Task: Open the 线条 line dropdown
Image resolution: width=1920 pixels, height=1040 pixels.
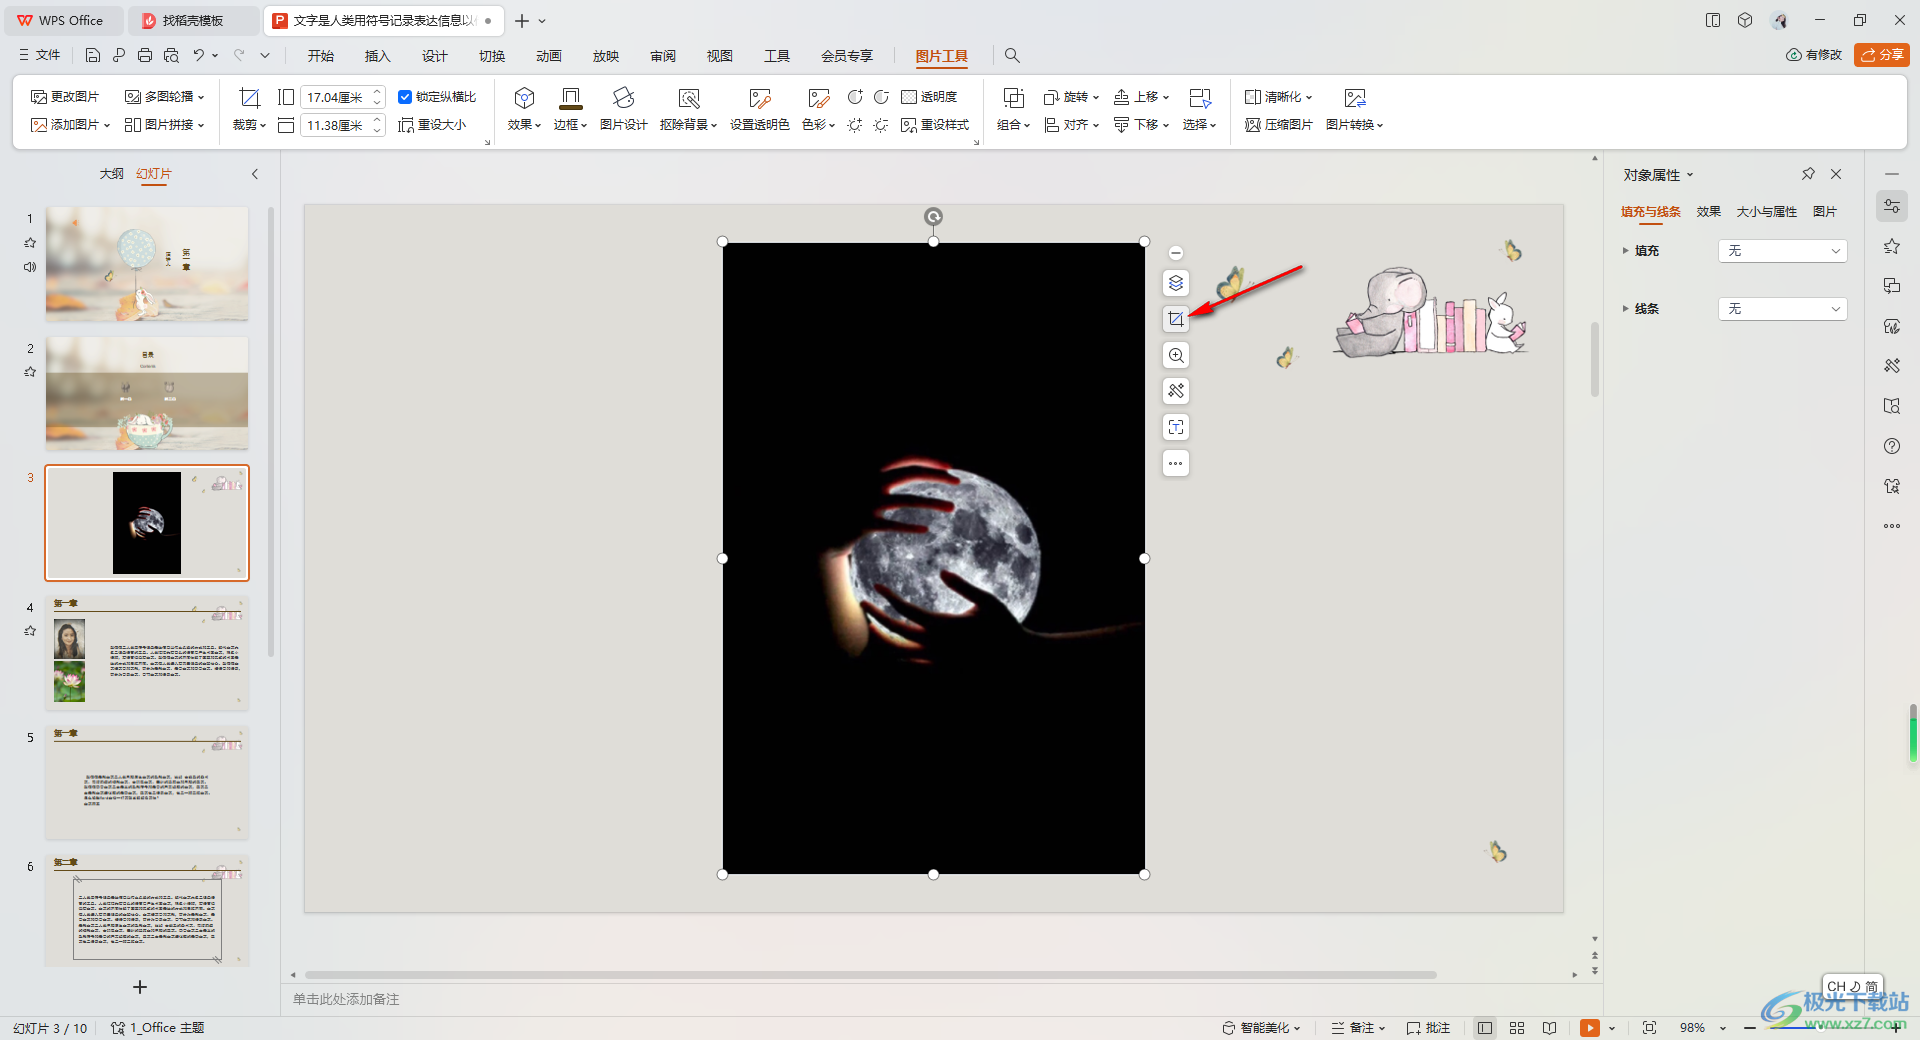Action: (1782, 309)
